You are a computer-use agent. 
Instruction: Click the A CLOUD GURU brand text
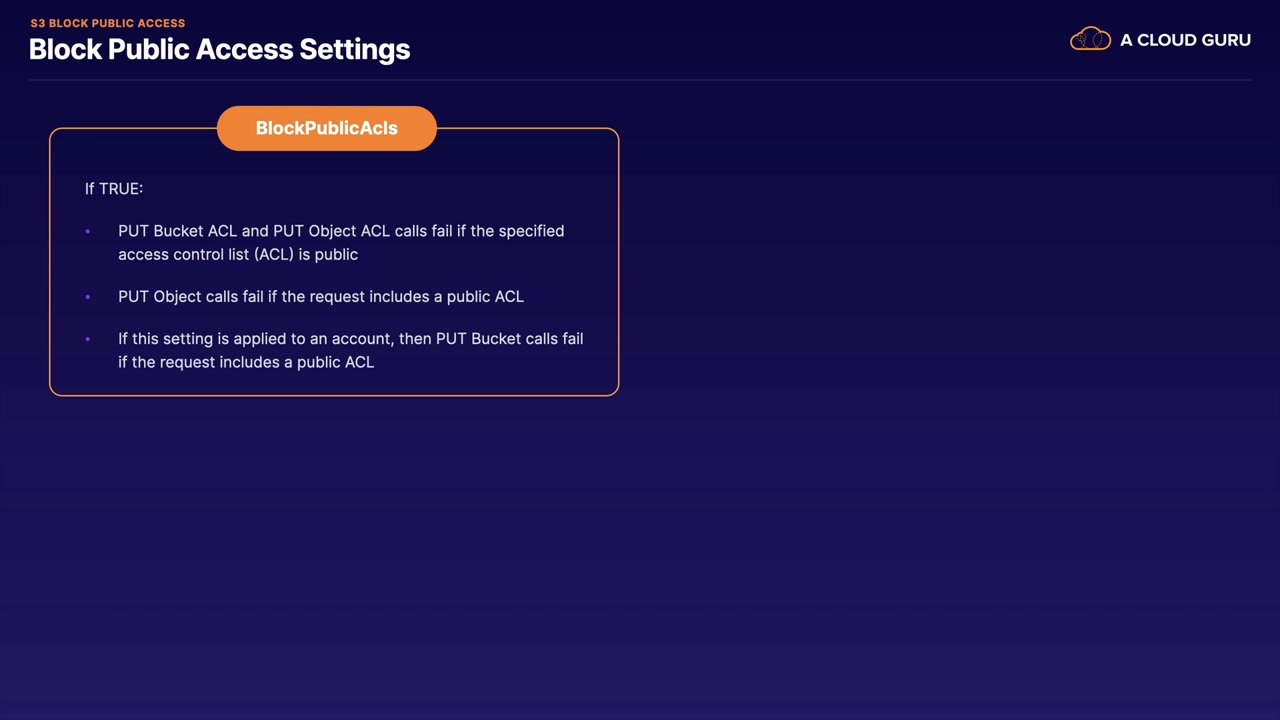pos(1185,40)
